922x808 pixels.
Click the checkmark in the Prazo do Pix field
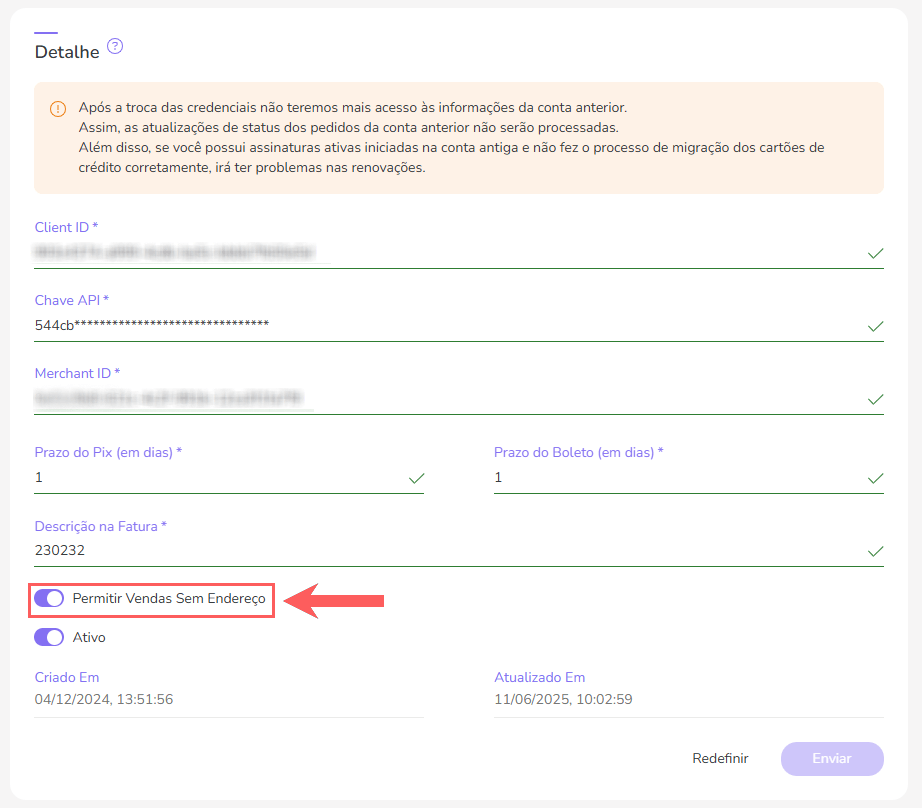click(416, 478)
